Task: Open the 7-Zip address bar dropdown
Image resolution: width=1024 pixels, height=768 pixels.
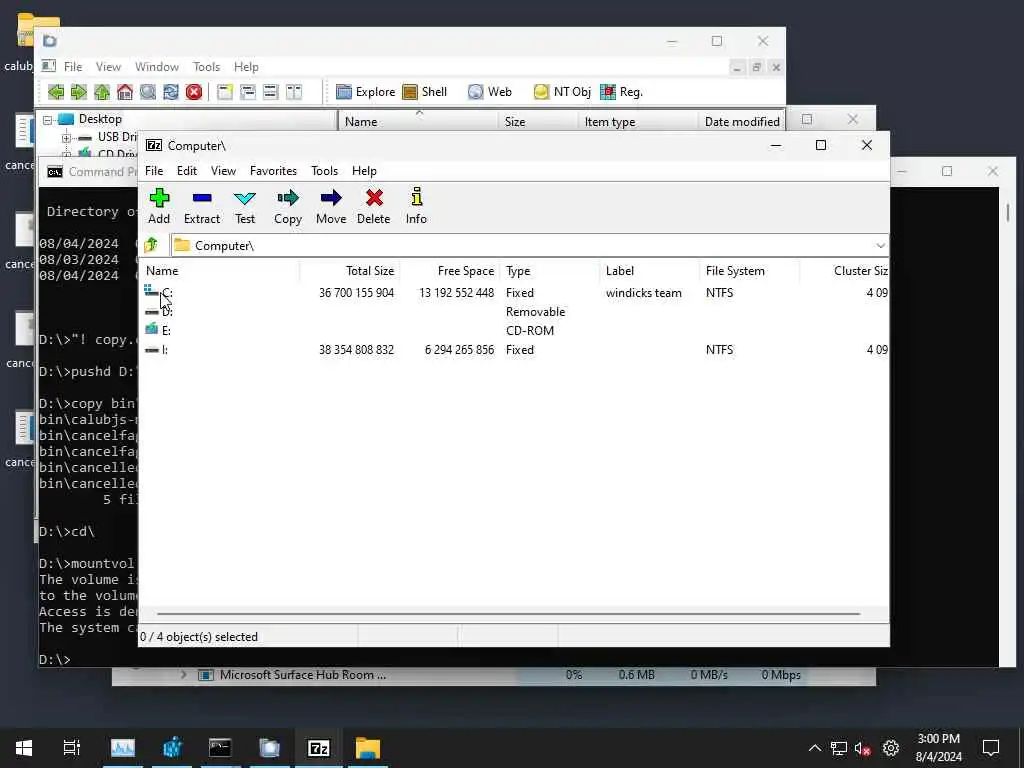Action: (x=880, y=246)
